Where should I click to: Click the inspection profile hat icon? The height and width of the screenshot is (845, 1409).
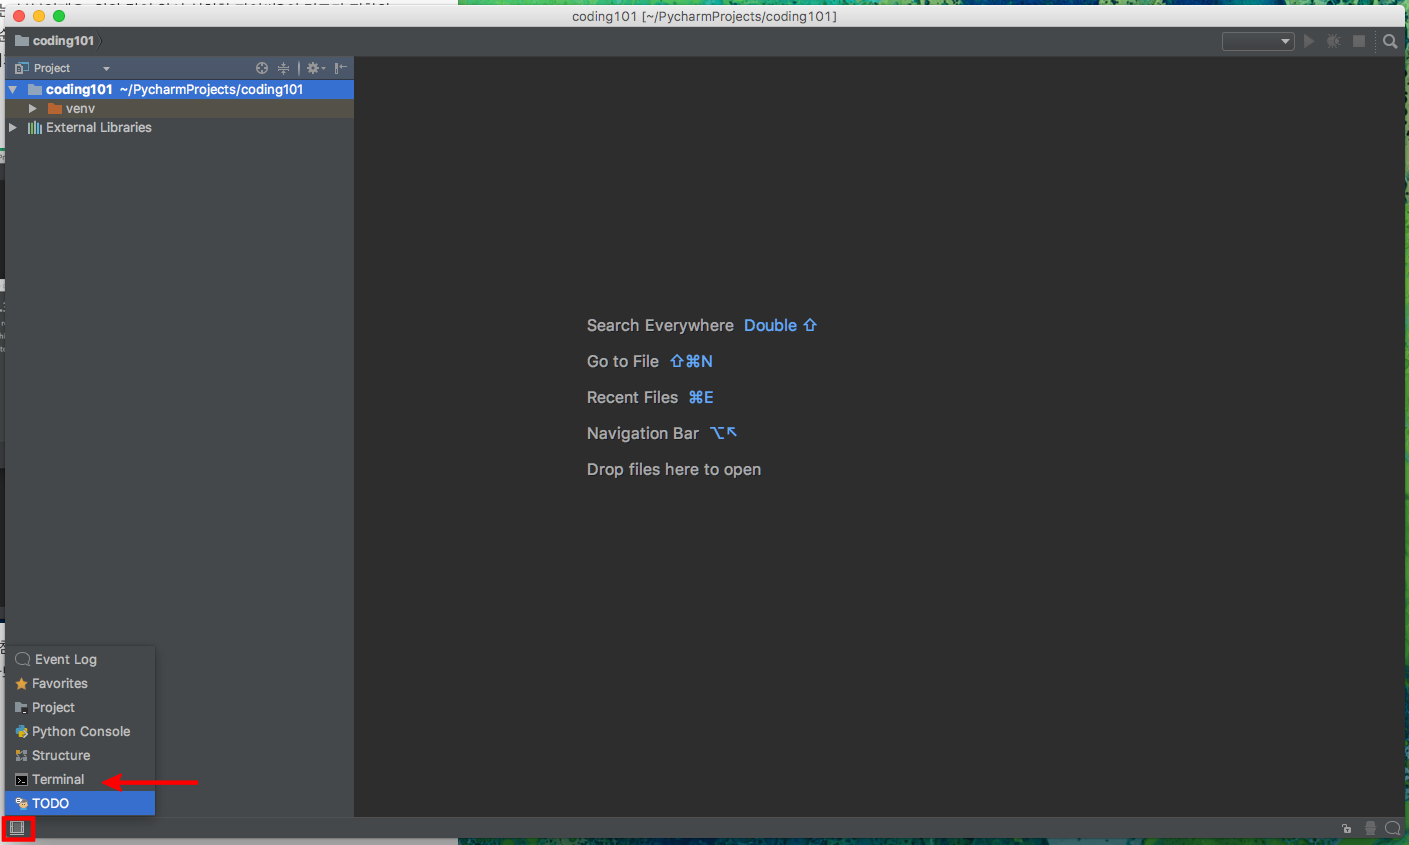click(x=1370, y=828)
